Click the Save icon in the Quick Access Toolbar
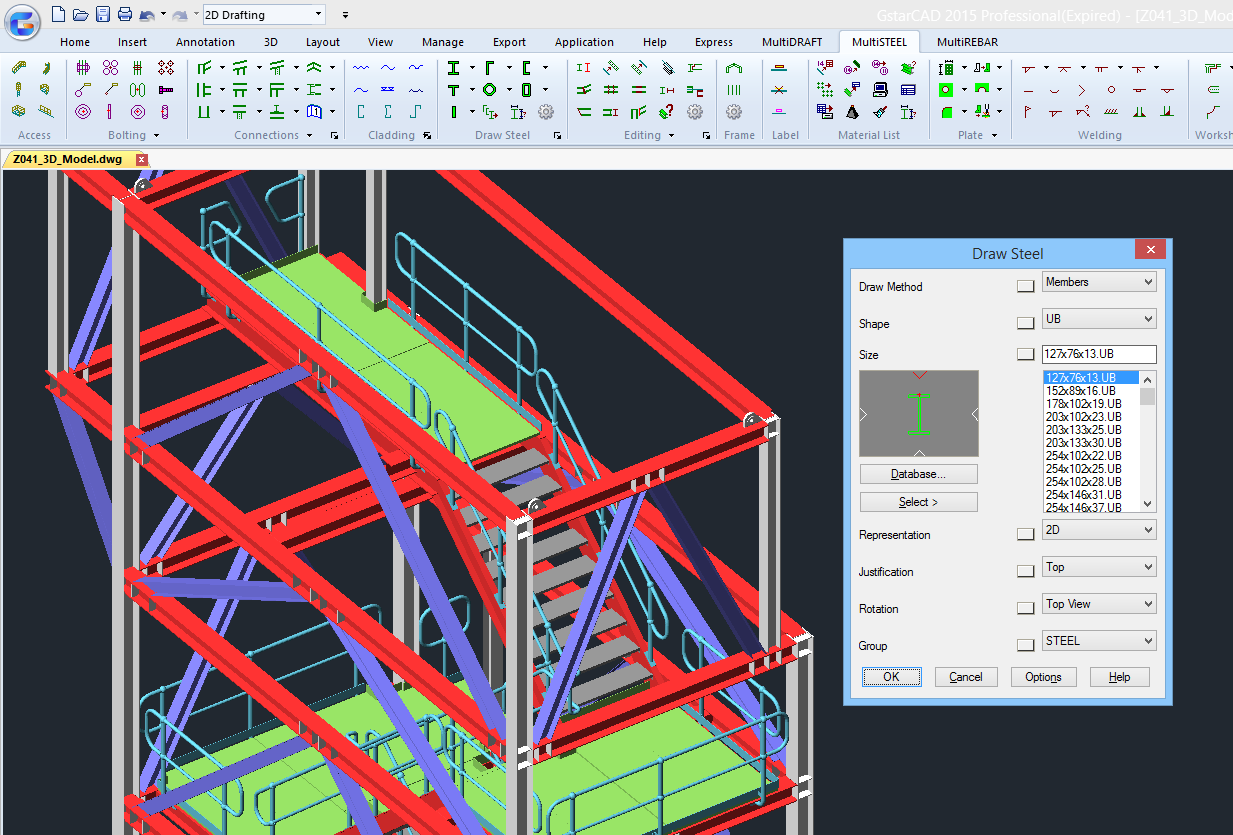 point(103,14)
